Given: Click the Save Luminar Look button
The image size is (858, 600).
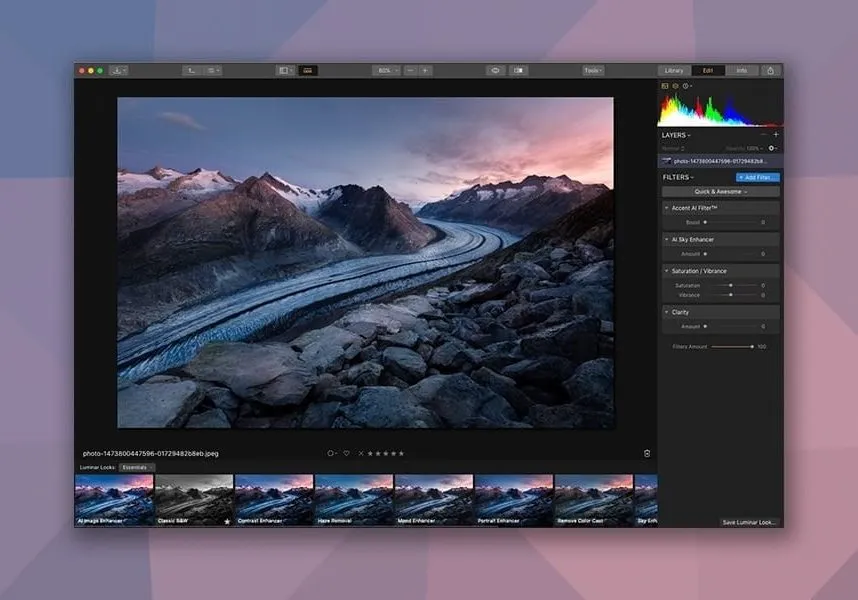Looking at the screenshot, I should coord(749,522).
